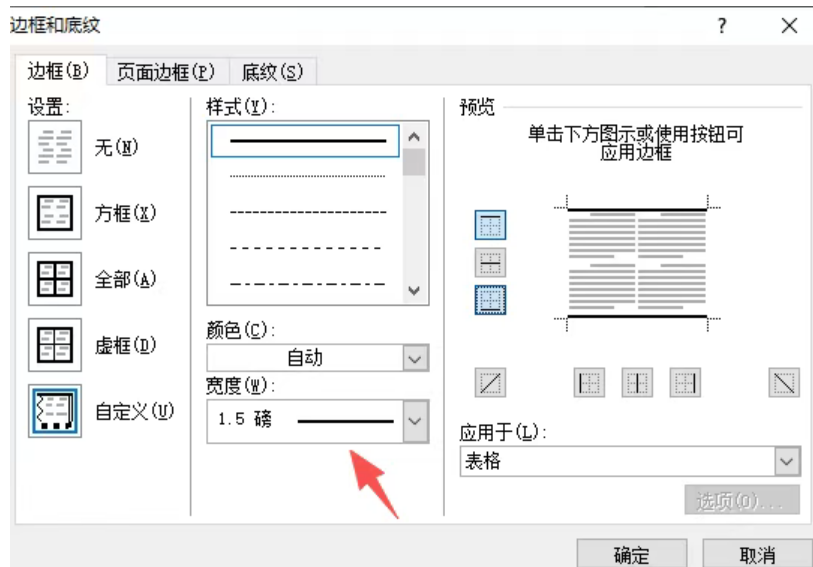Toggle the inside vertical border button
Viewport: 813px width, 567px height.
coord(637,383)
